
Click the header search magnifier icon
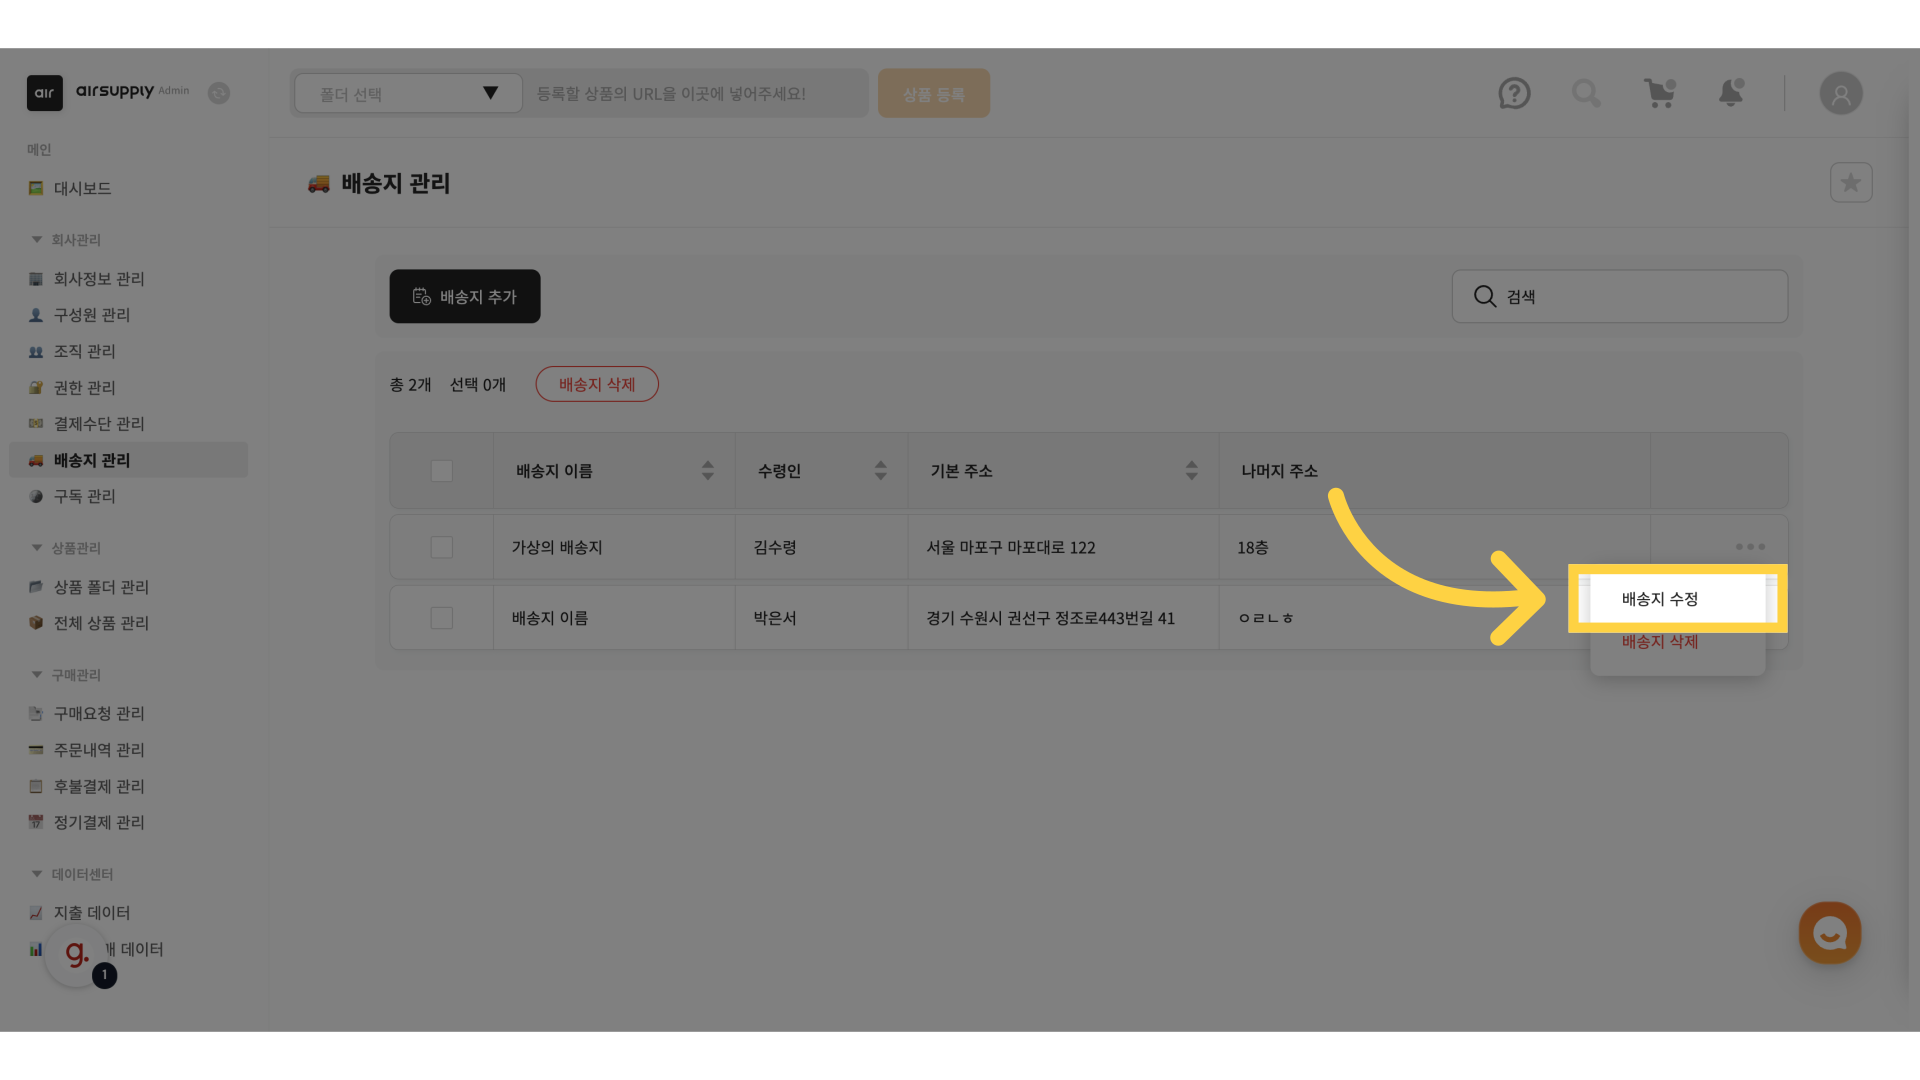point(1586,94)
